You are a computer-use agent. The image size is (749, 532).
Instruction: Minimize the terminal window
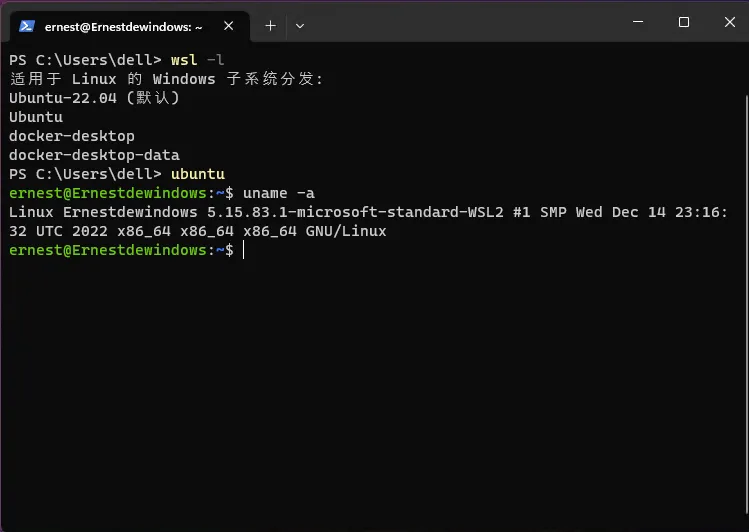coord(637,22)
